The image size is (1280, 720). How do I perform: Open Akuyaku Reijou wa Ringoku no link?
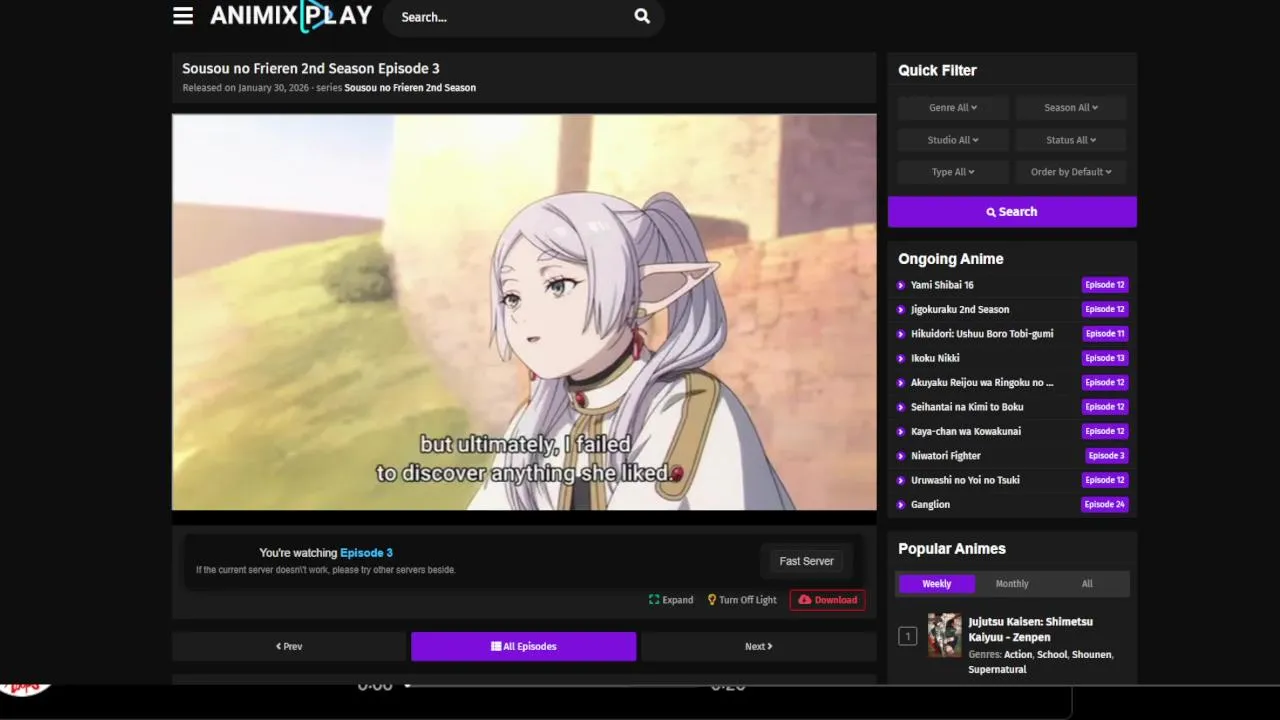[982, 382]
